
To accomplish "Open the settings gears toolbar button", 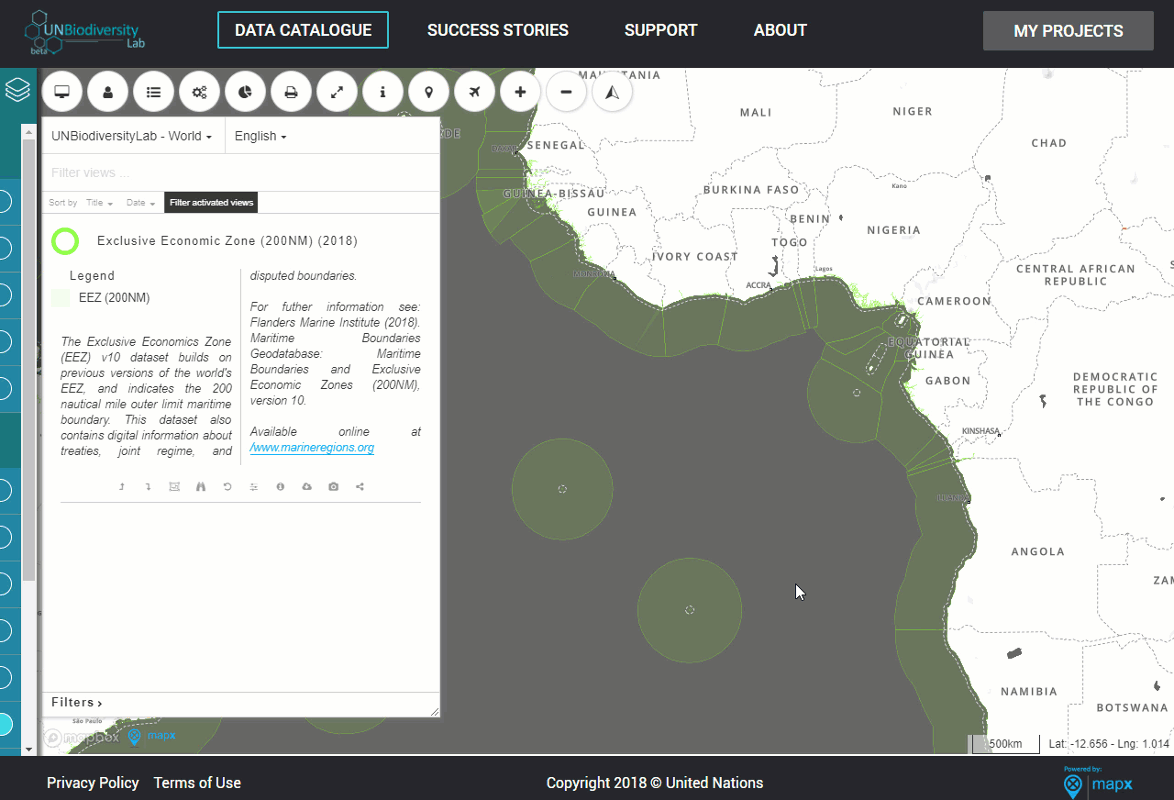I will [x=199, y=92].
